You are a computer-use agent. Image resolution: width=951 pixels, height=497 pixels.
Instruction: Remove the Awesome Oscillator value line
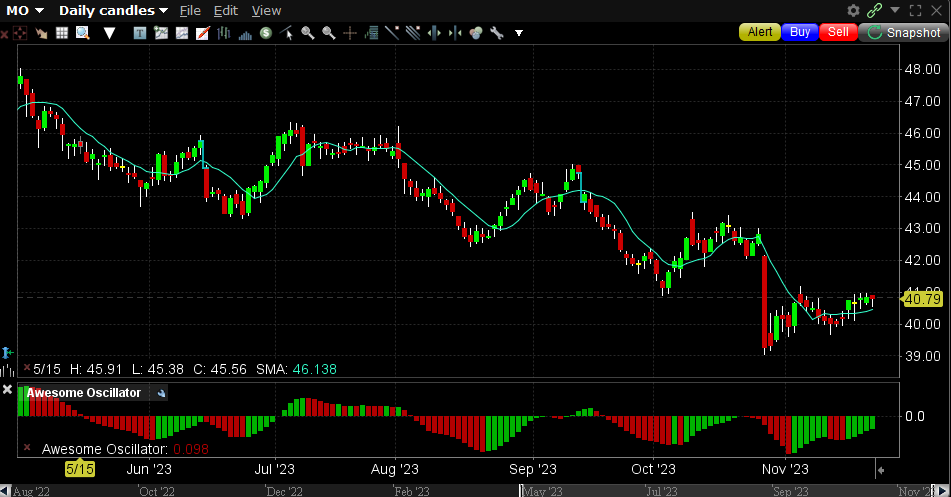pos(29,449)
